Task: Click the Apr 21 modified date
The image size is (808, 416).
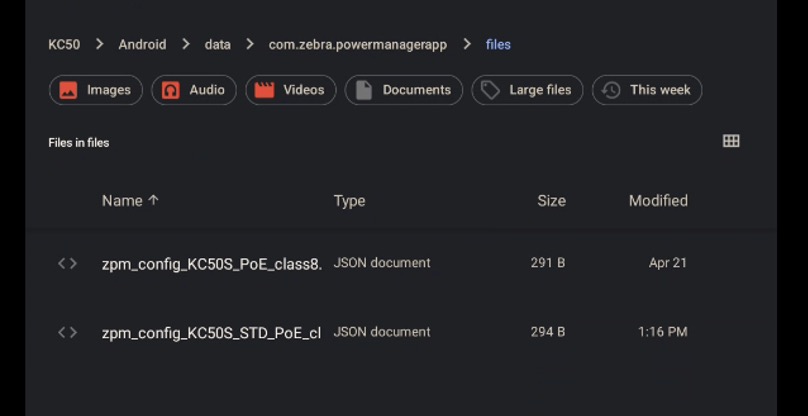Action: coord(668,263)
